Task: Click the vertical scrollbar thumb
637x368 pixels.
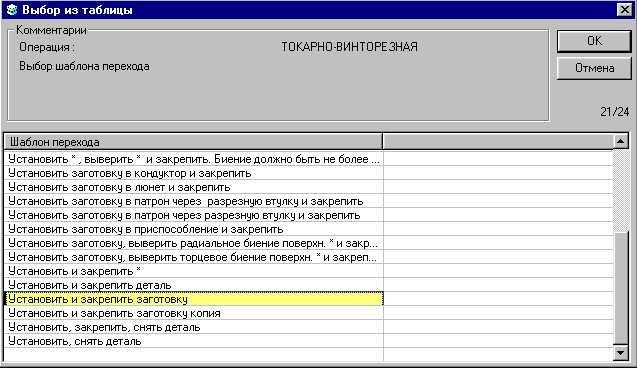Action: point(620,288)
